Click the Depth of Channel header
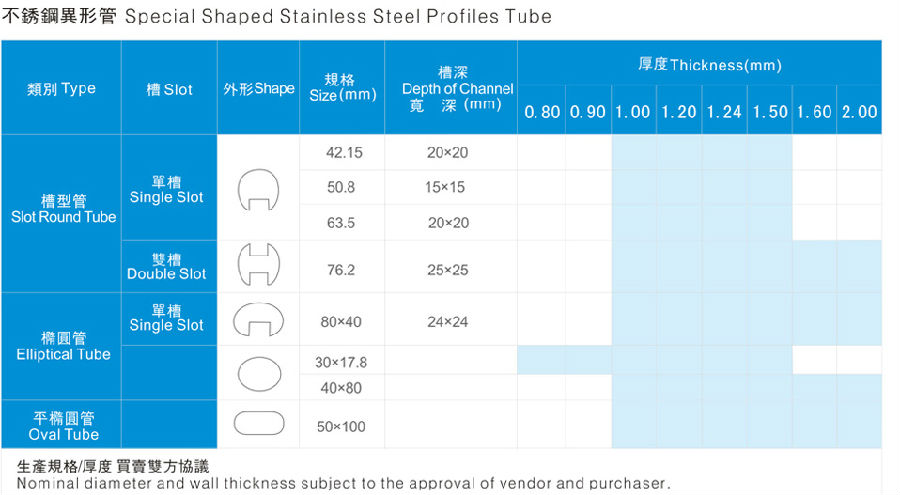This screenshot has width=900, height=495. coord(458,89)
